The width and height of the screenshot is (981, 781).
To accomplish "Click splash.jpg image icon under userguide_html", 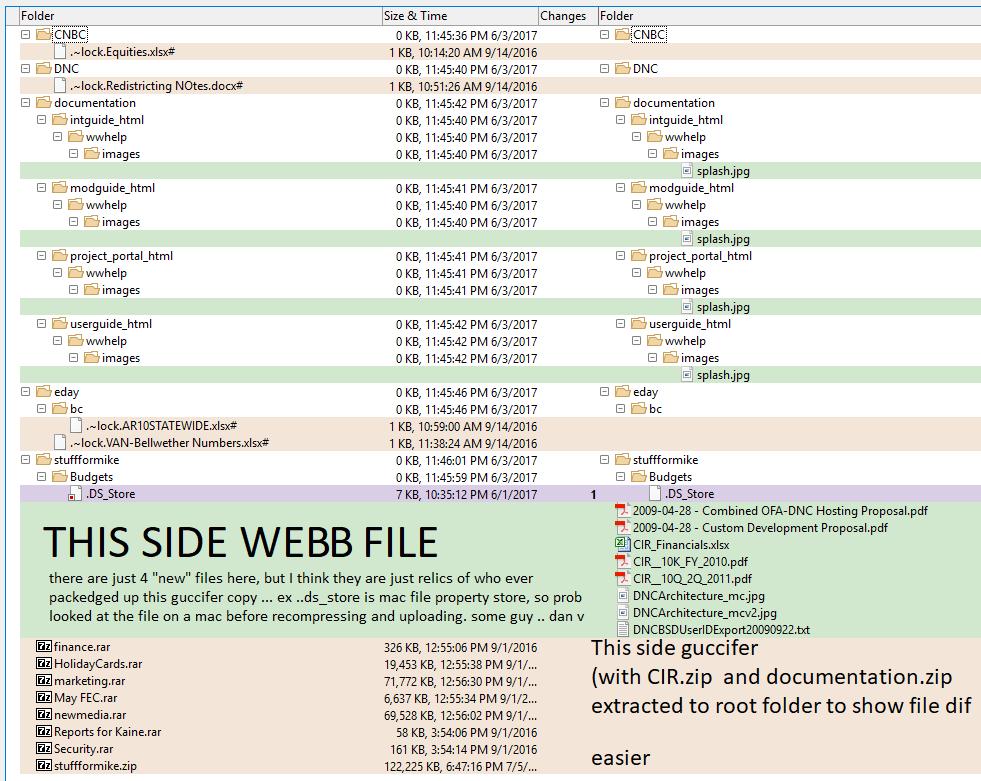I will [x=687, y=374].
